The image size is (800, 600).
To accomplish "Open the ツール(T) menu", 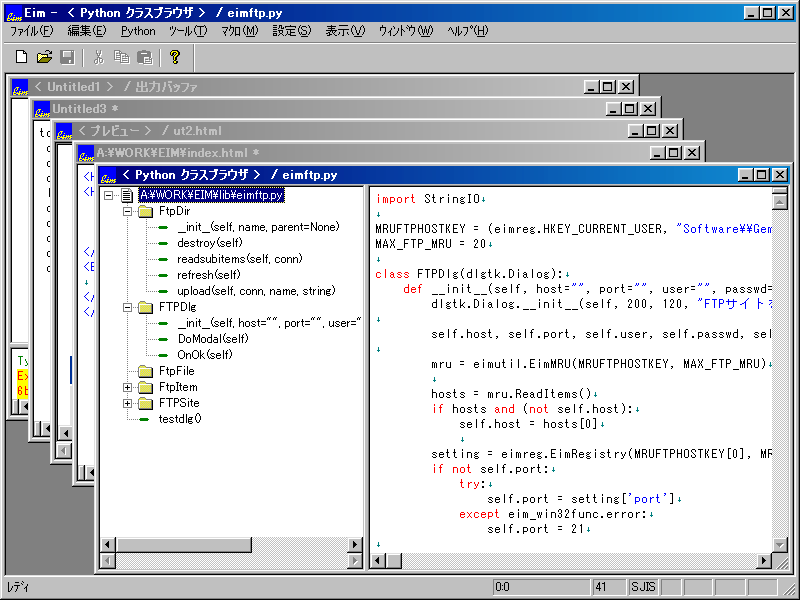I will click(x=188, y=31).
